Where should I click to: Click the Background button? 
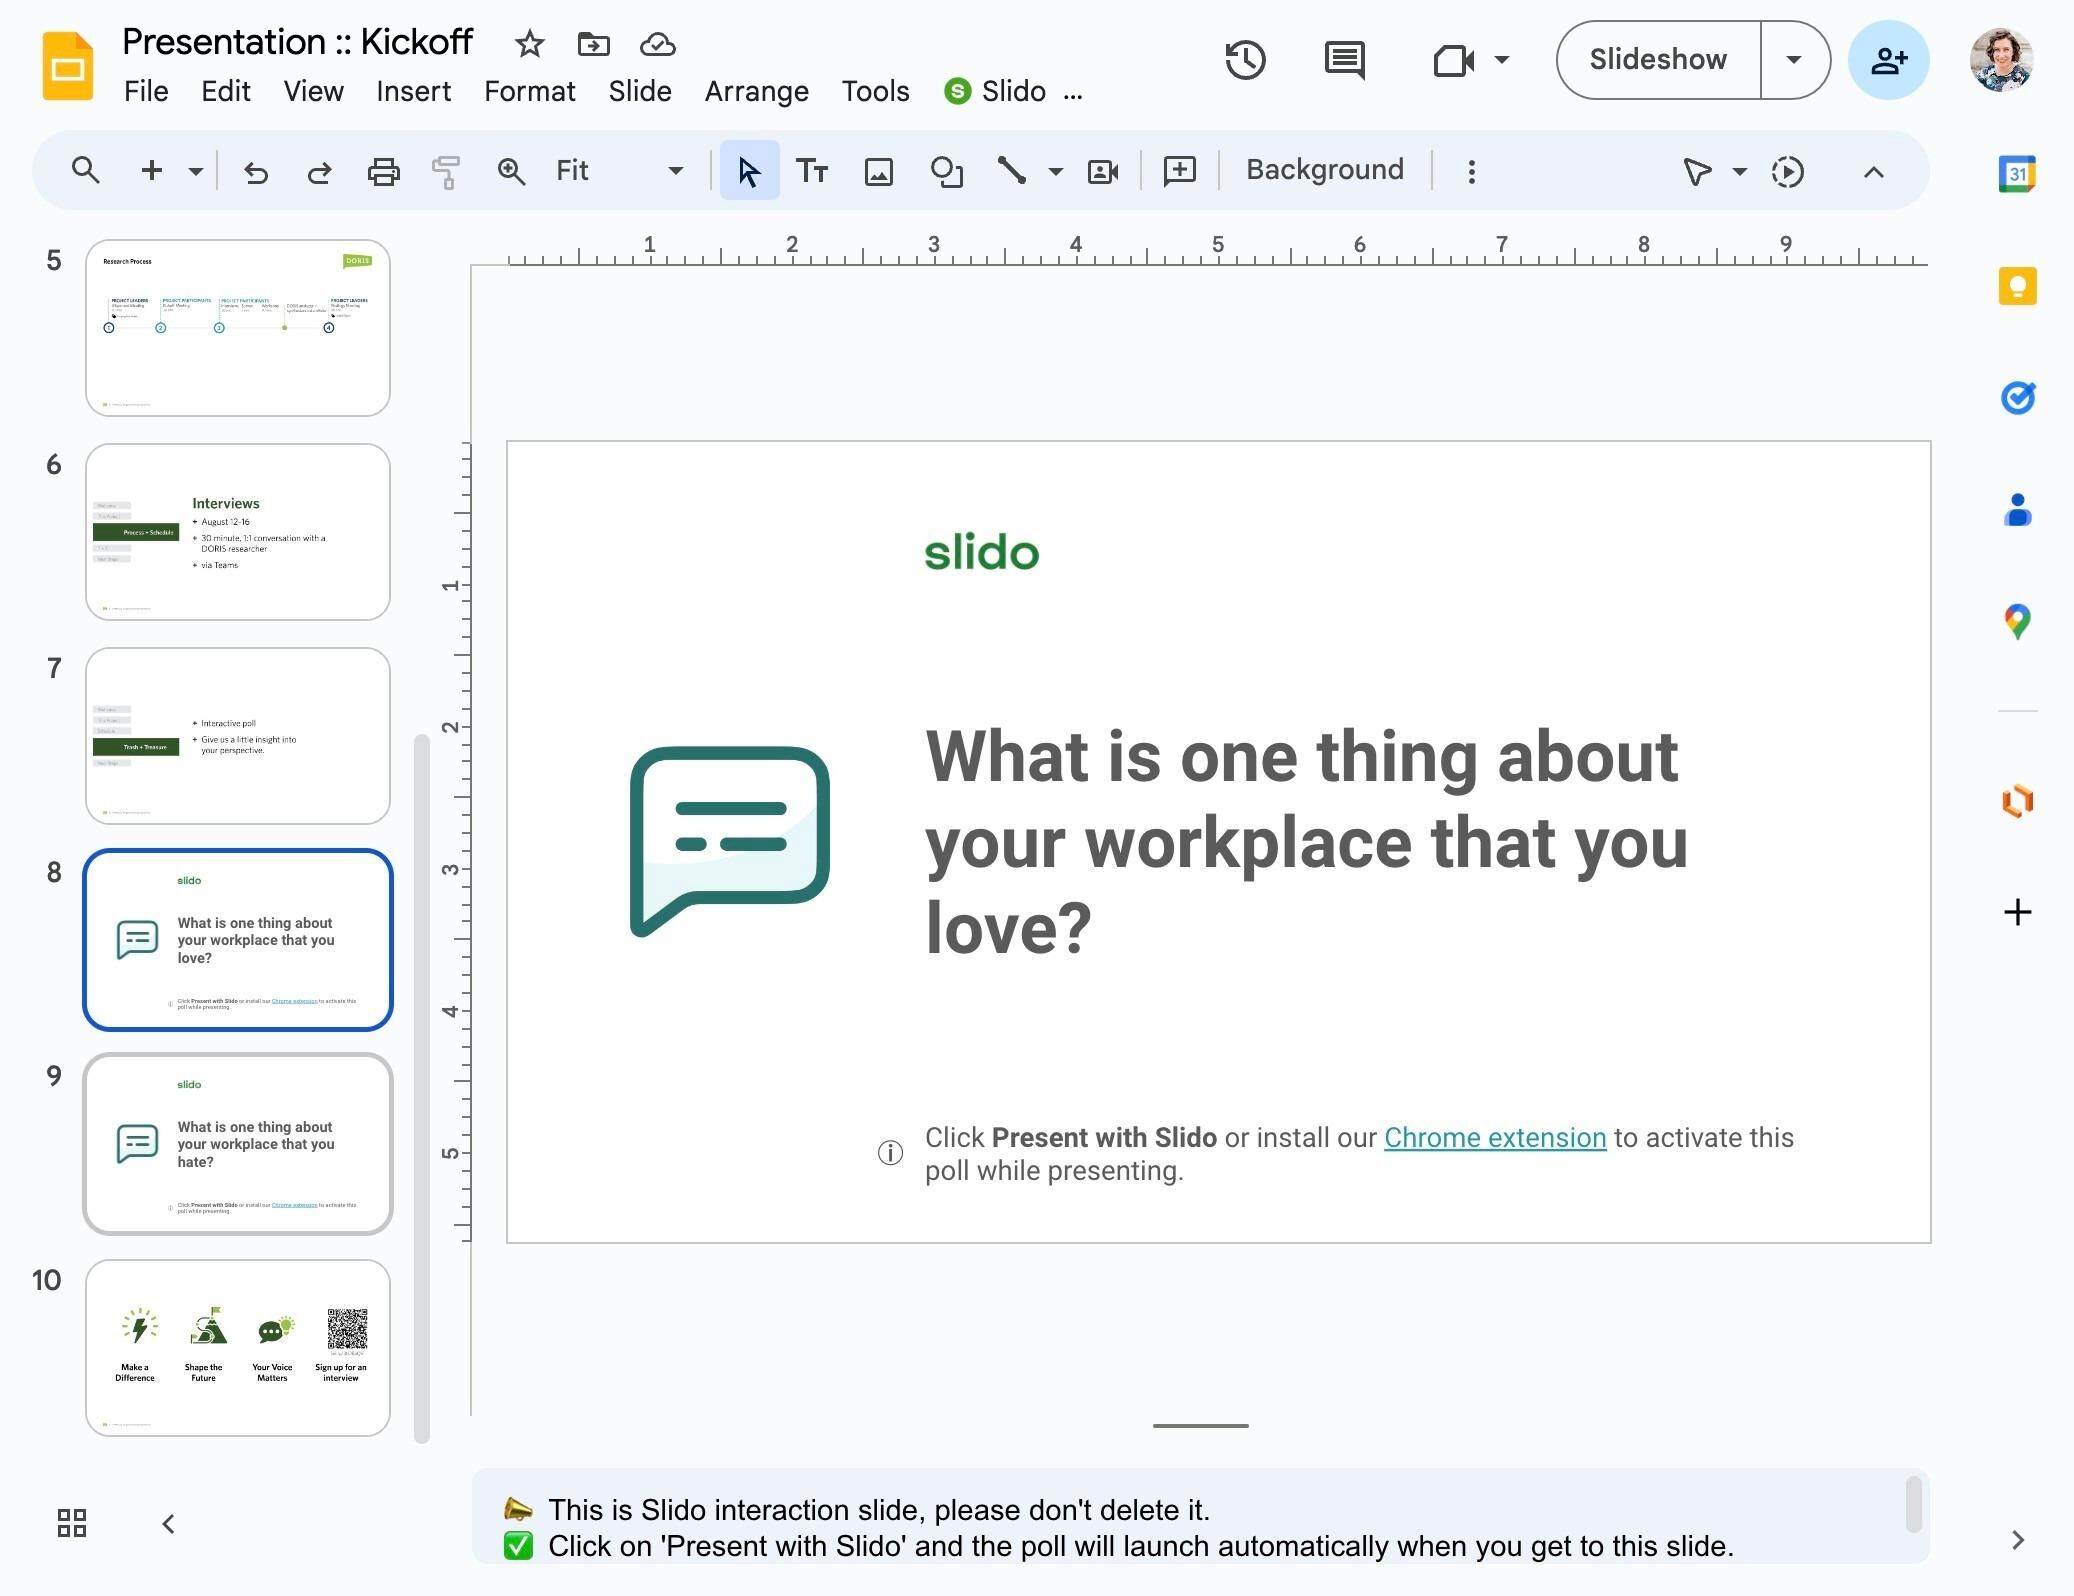(1324, 170)
